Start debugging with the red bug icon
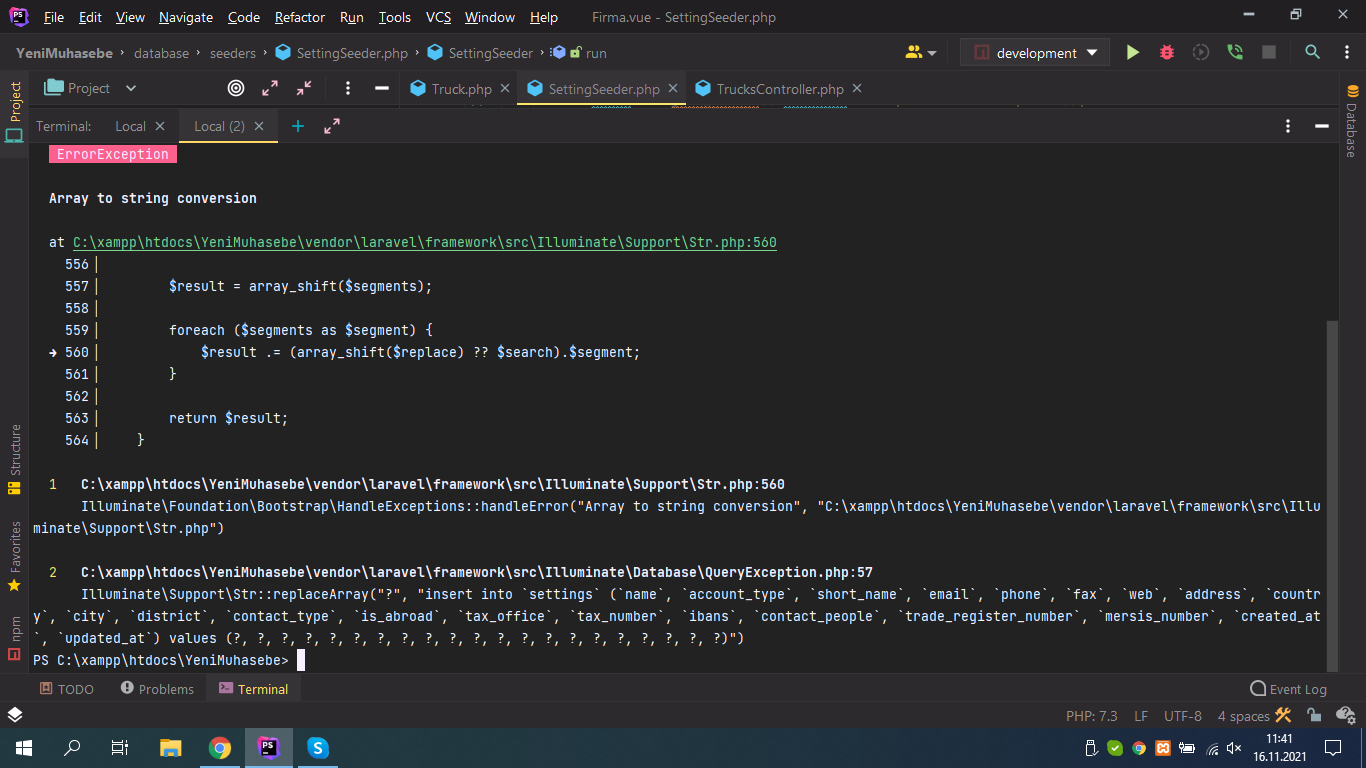The image size is (1366, 768). click(x=1166, y=53)
